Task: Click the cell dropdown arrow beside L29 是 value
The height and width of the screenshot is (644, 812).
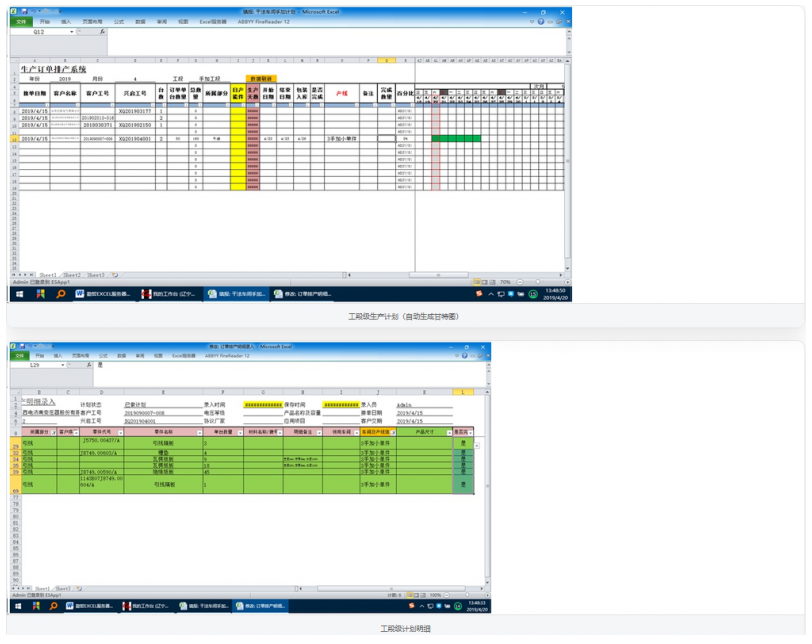Action: pyautogui.click(x=477, y=446)
